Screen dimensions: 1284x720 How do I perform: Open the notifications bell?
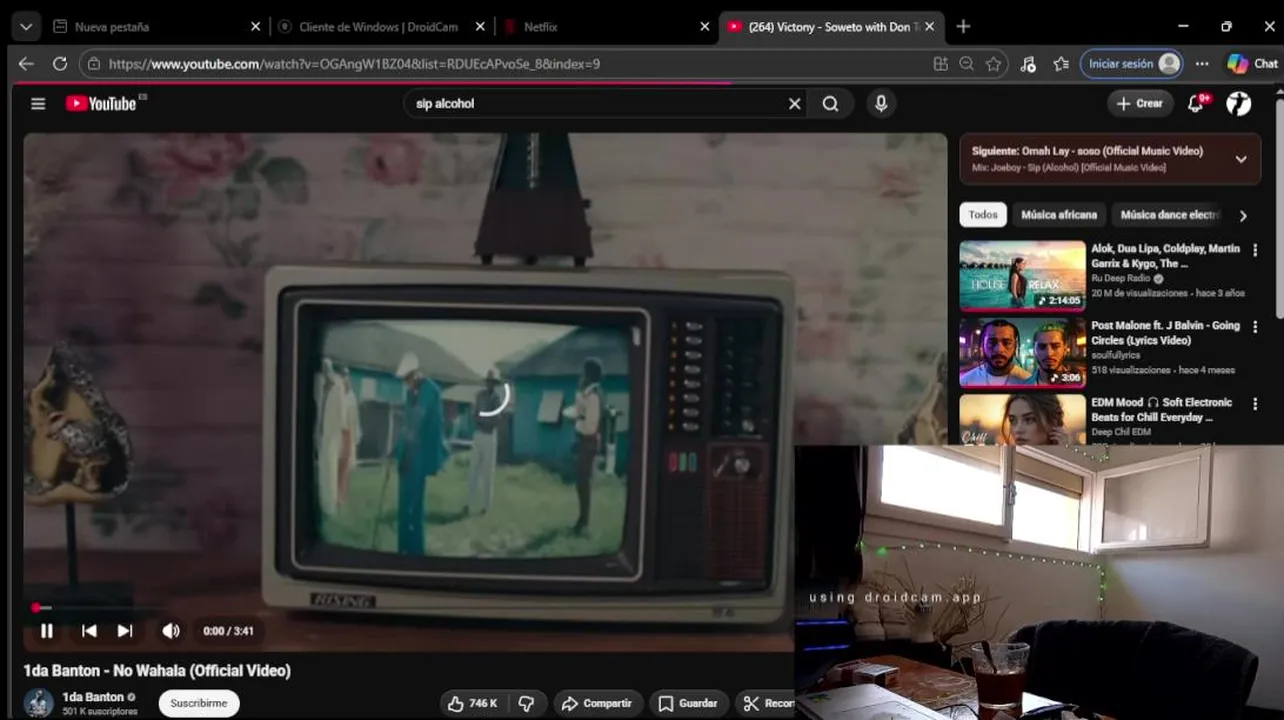click(x=1196, y=103)
